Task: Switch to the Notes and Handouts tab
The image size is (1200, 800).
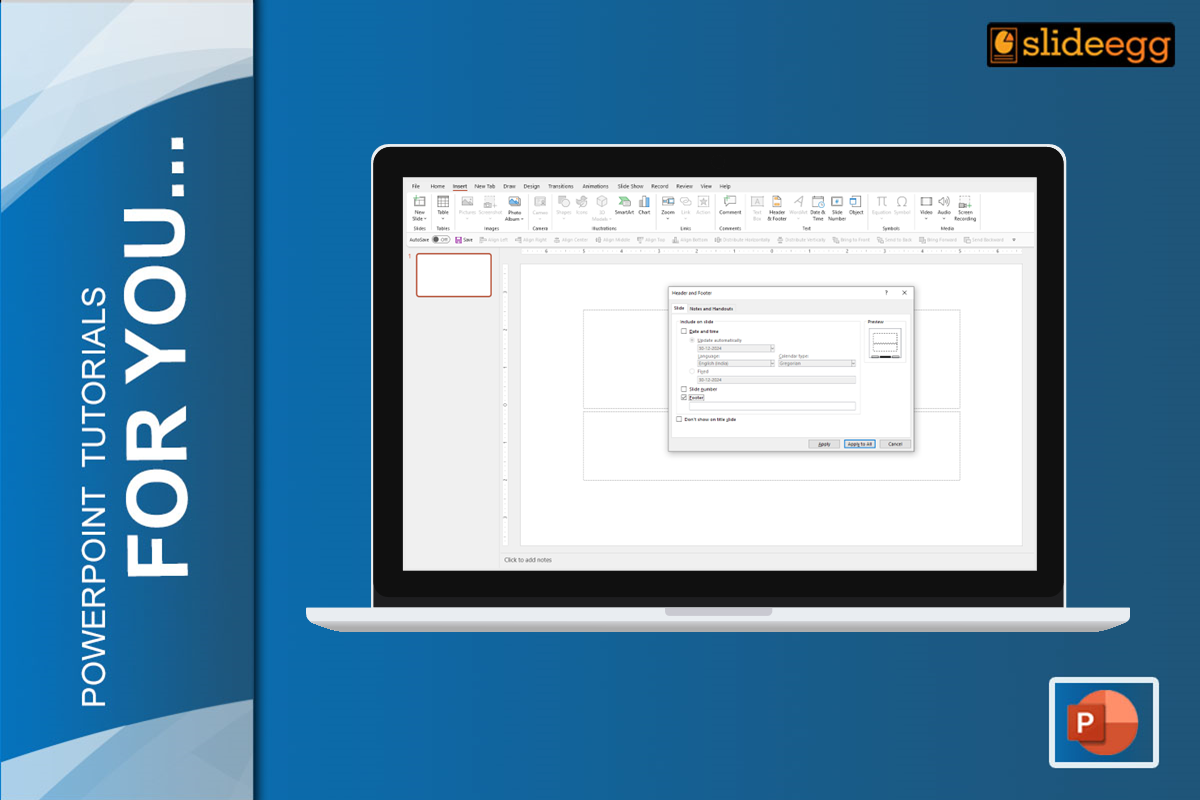Action: pyautogui.click(x=711, y=309)
